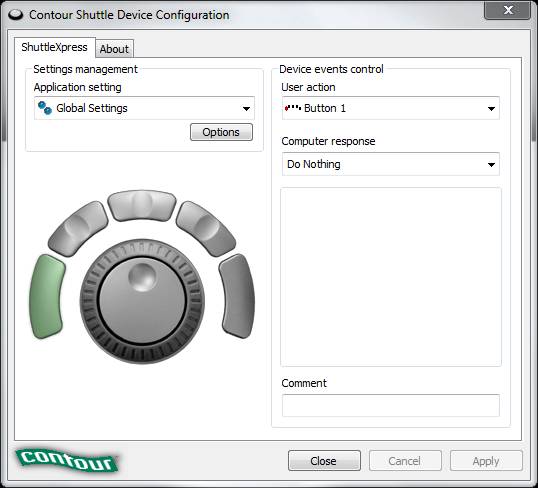Click the Contour logo

tap(67, 460)
